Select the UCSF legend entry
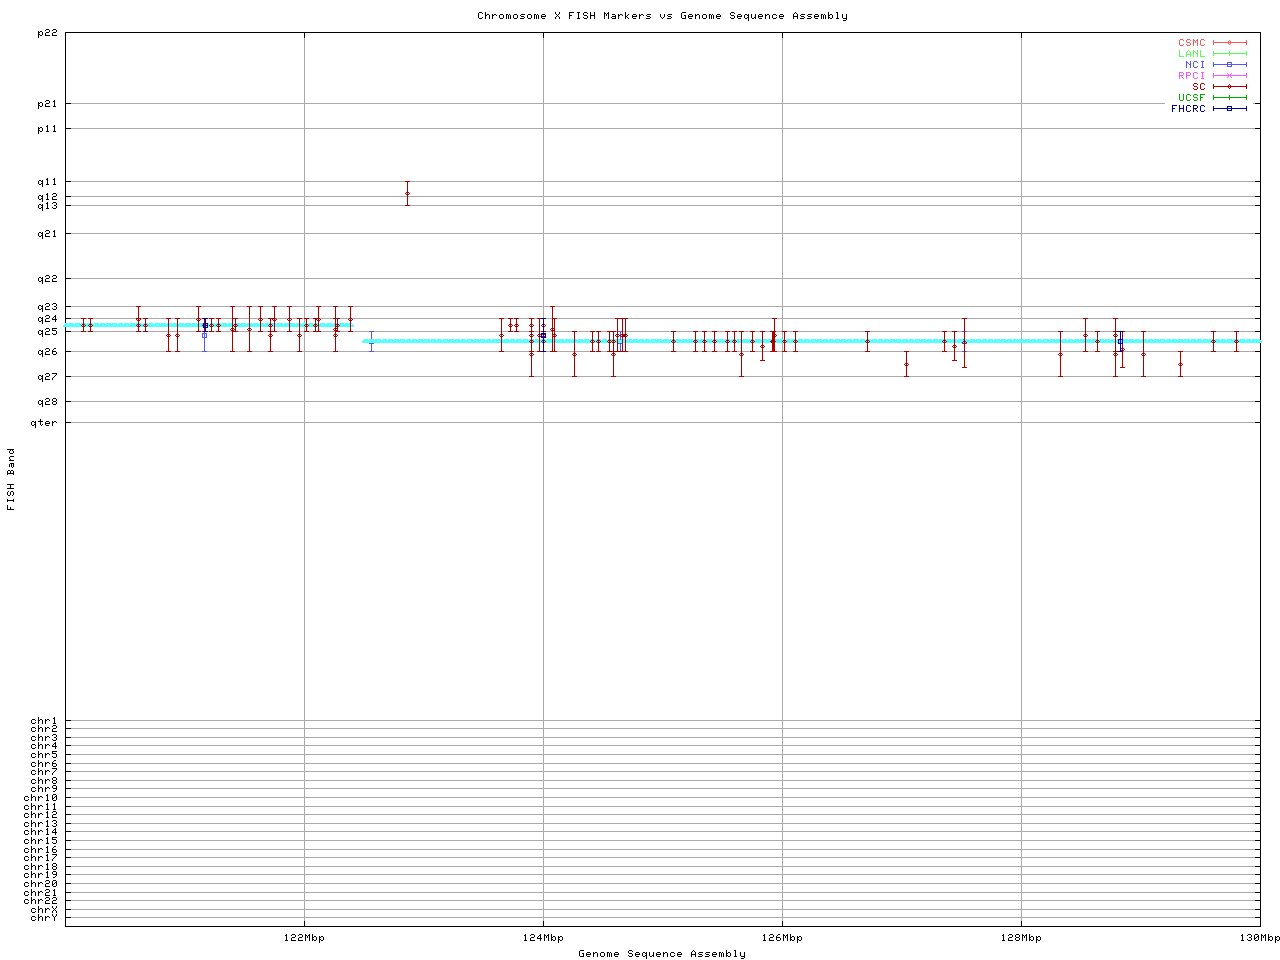Image resolution: width=1280 pixels, height=960 pixels. click(1191, 98)
